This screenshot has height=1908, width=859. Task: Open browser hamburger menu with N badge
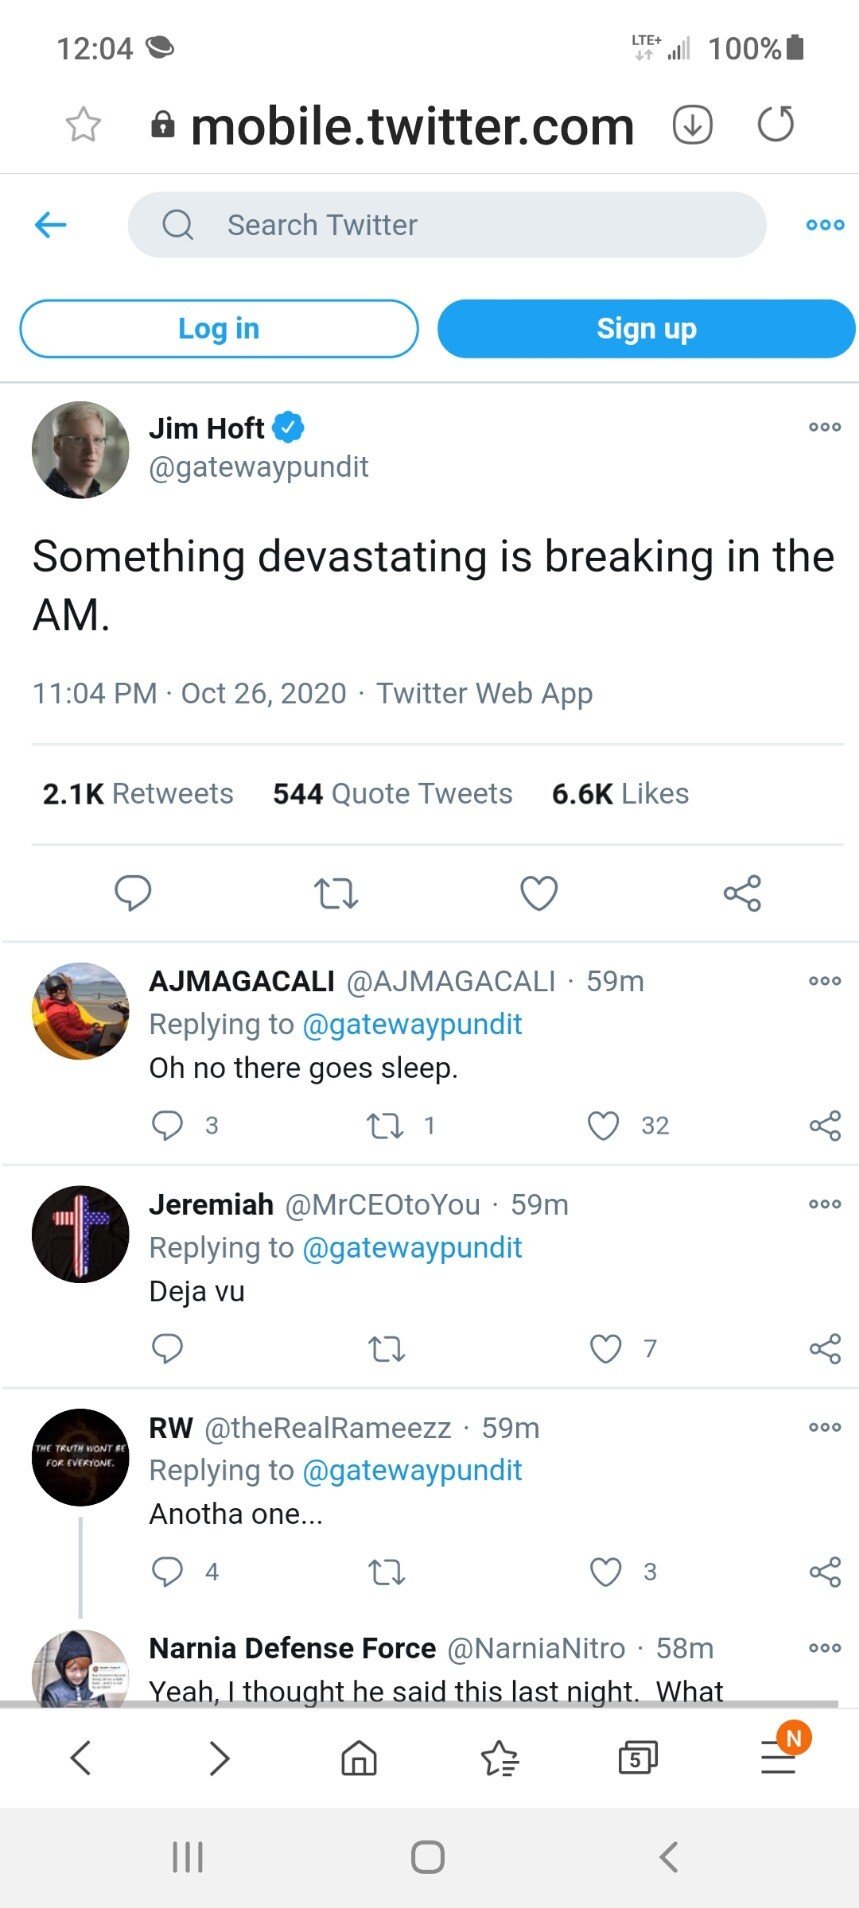coord(778,1755)
